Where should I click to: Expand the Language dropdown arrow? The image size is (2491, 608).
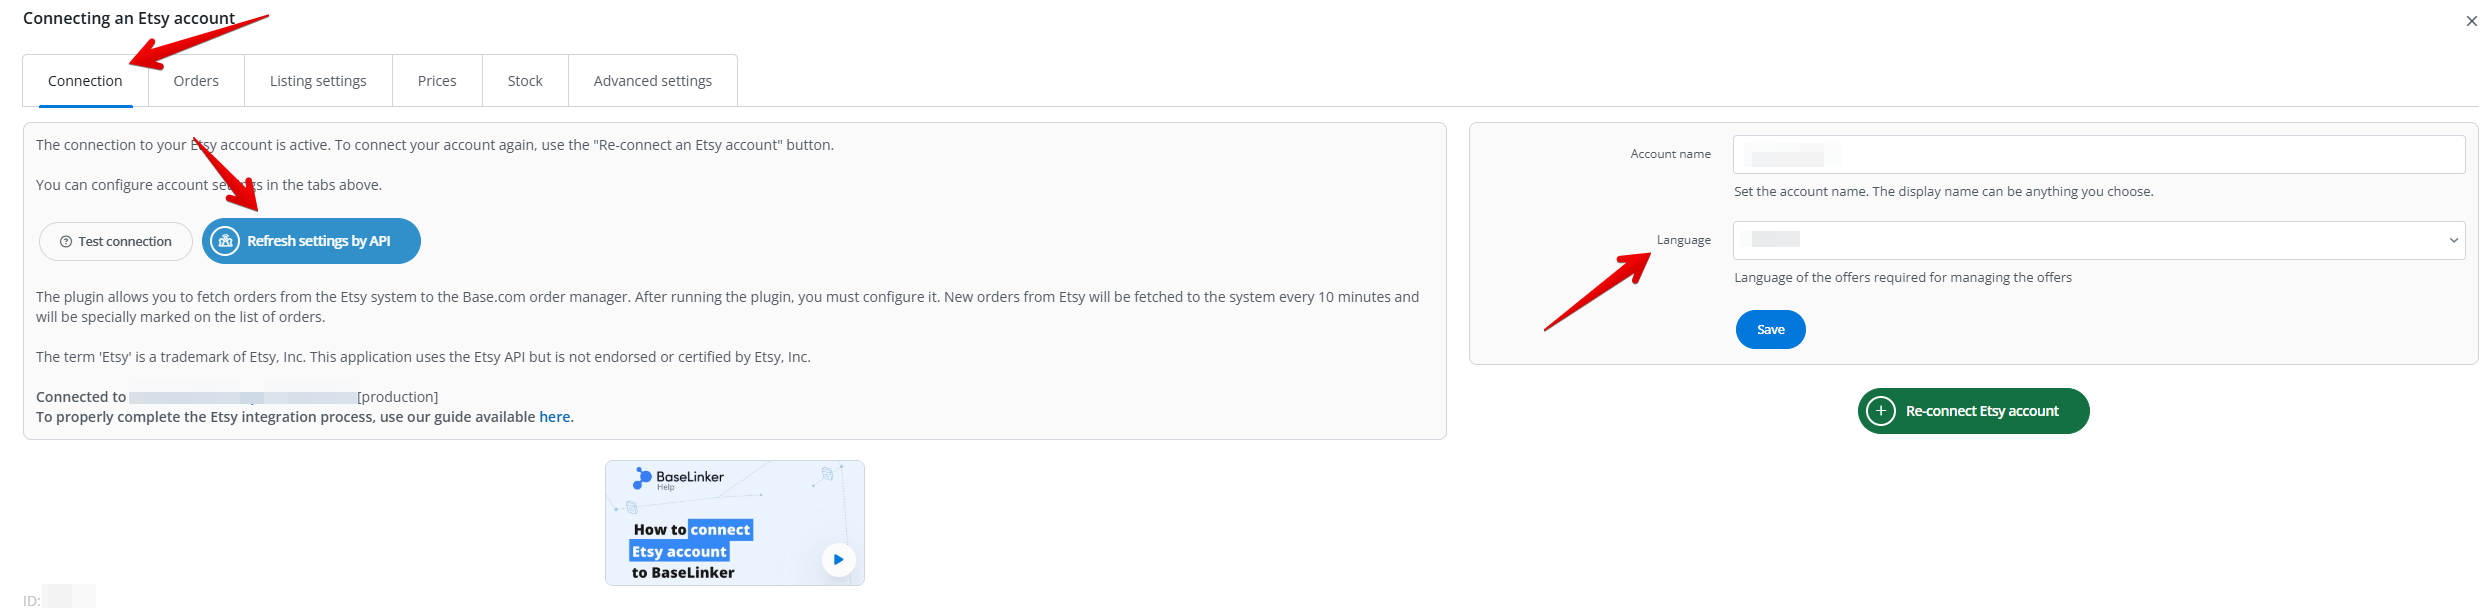2453,240
